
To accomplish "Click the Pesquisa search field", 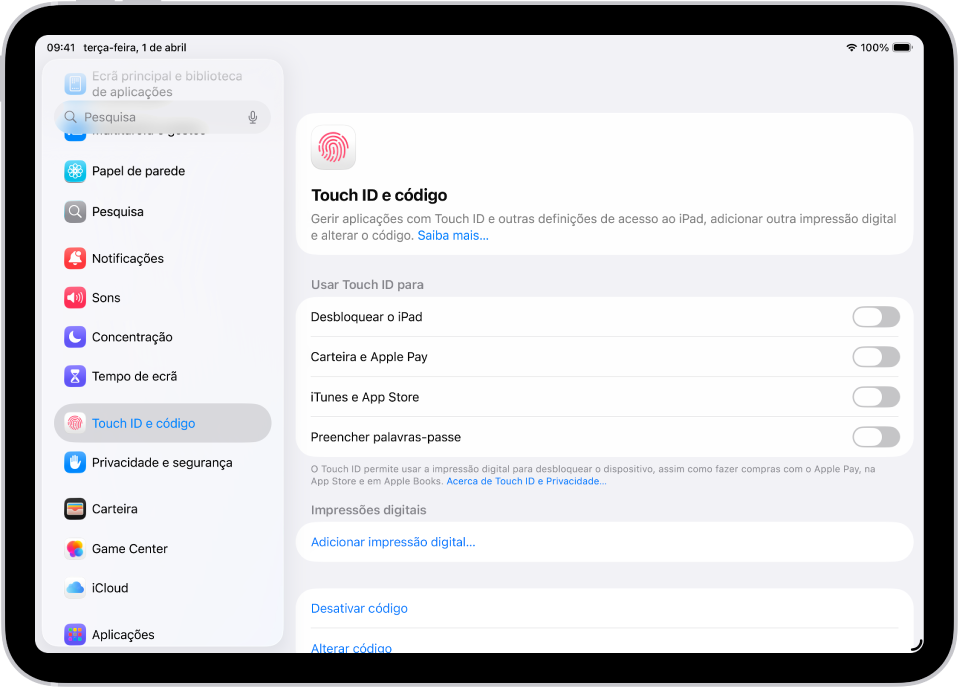I will coord(150,117).
